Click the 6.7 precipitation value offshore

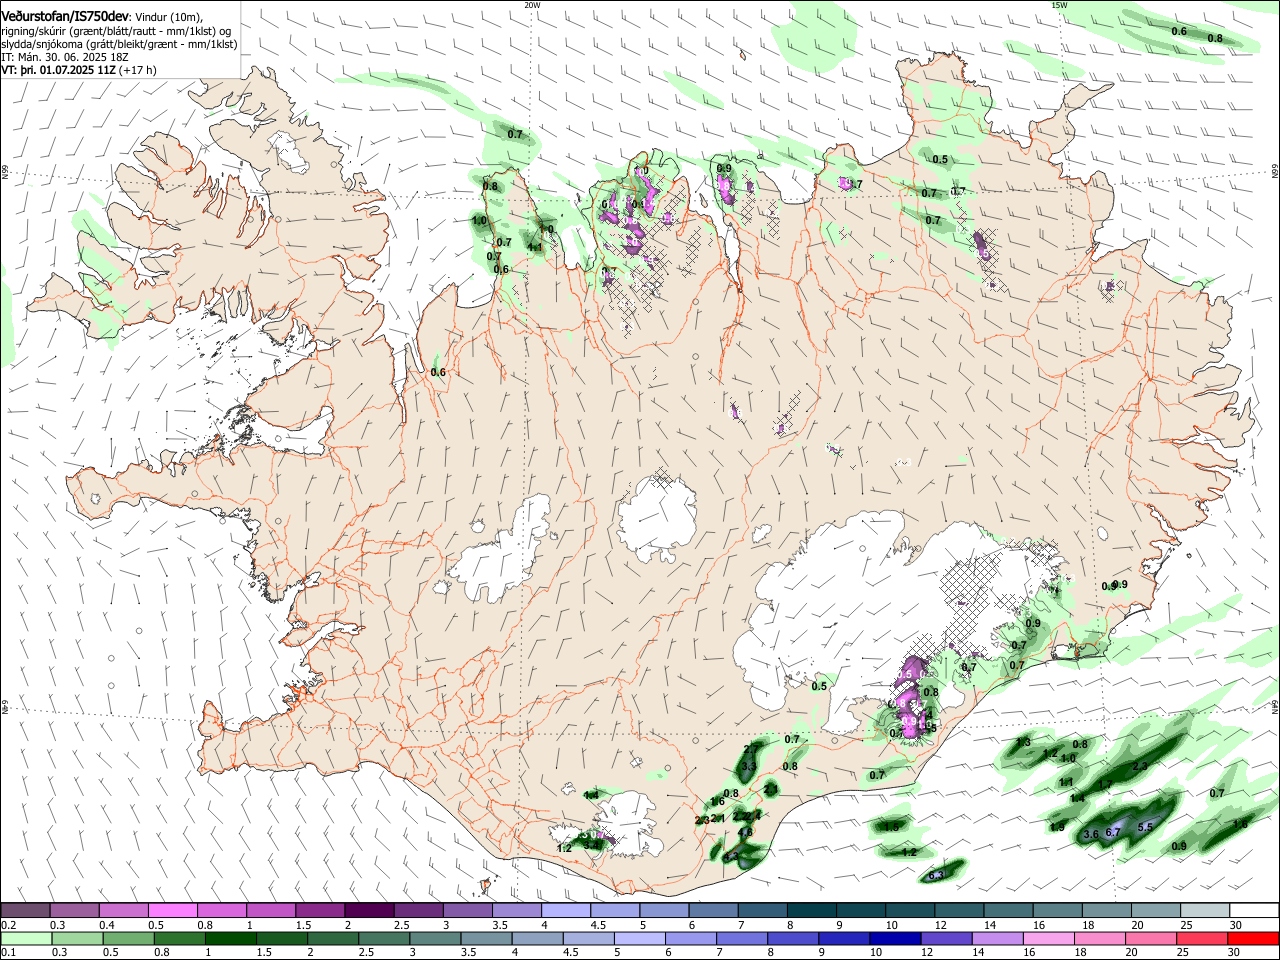(x=1112, y=832)
